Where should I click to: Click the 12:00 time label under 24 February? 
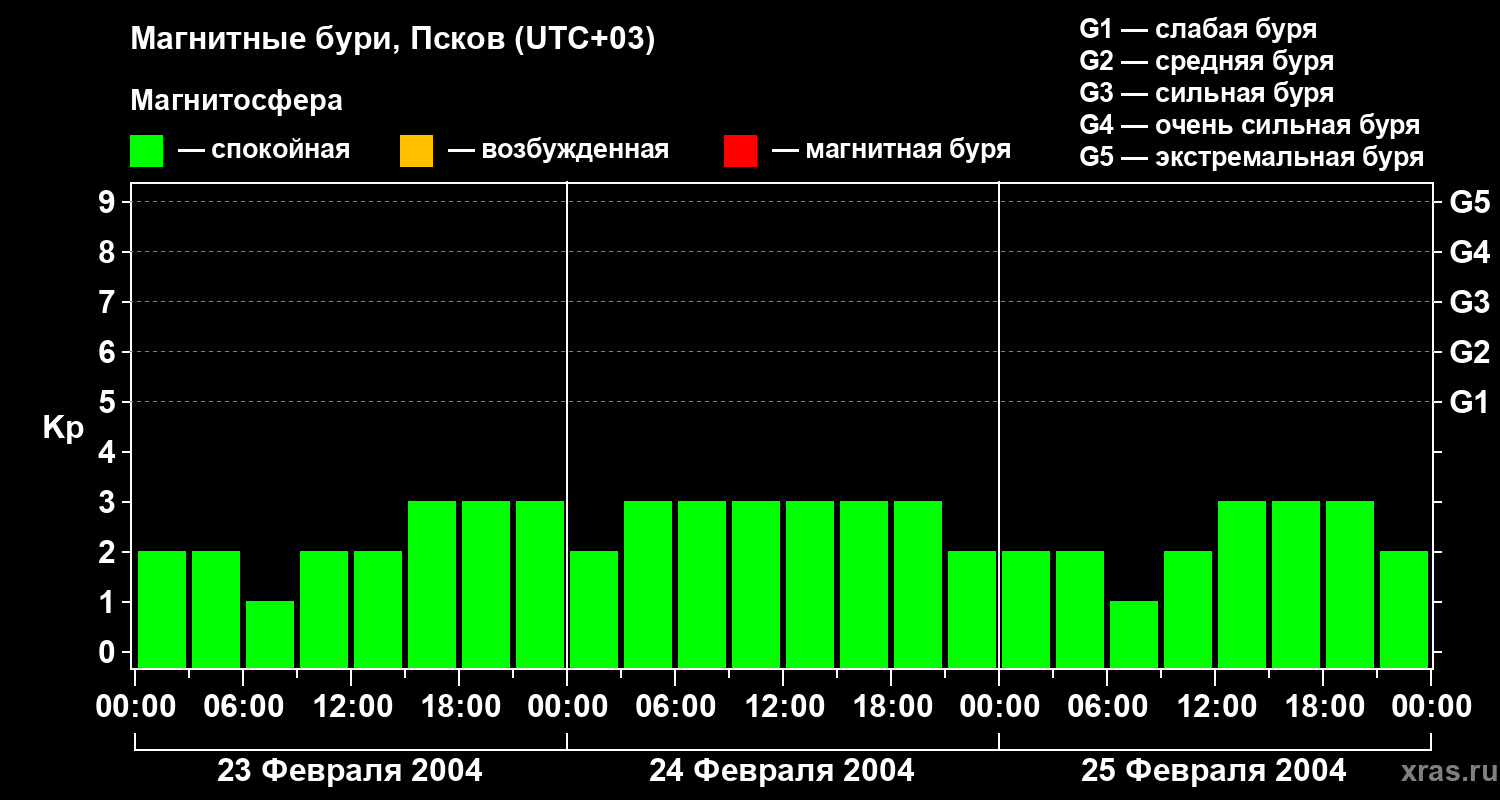click(x=783, y=707)
